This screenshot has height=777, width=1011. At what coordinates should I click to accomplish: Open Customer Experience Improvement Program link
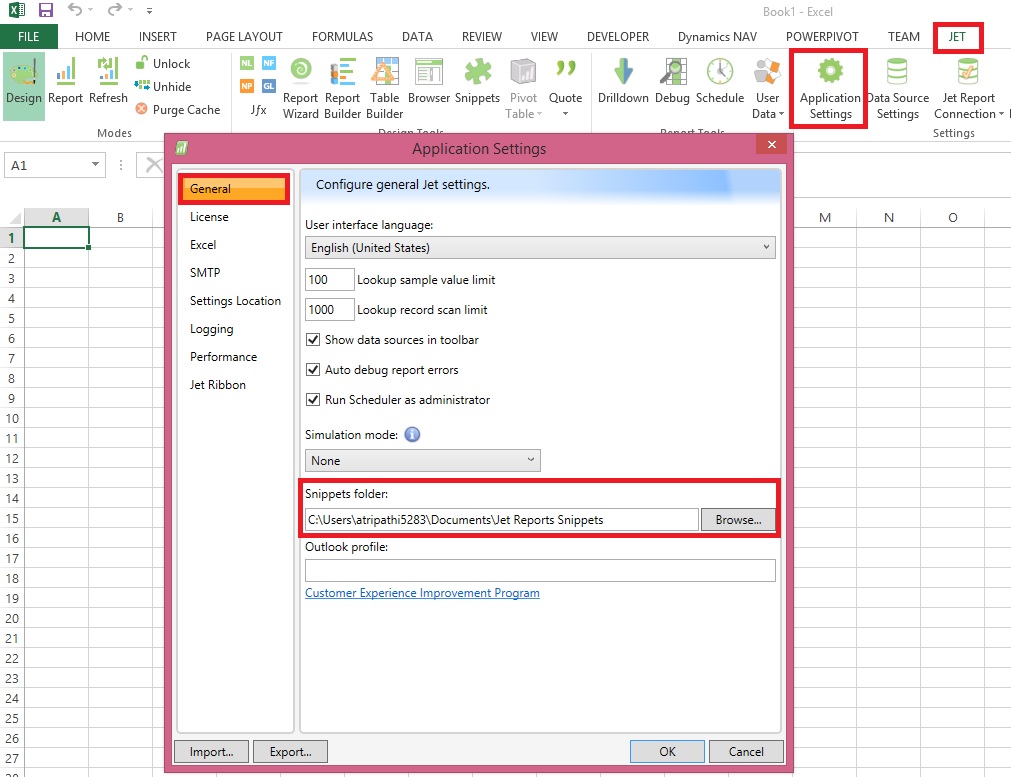[422, 593]
